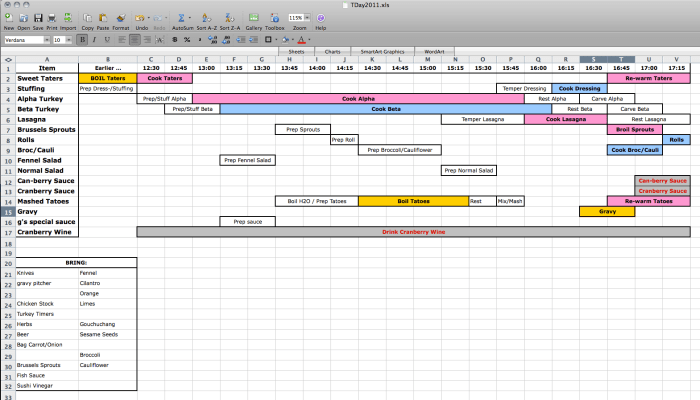Save the workbook using the Save icon
Screen dimensions: 700x400
click(37, 19)
